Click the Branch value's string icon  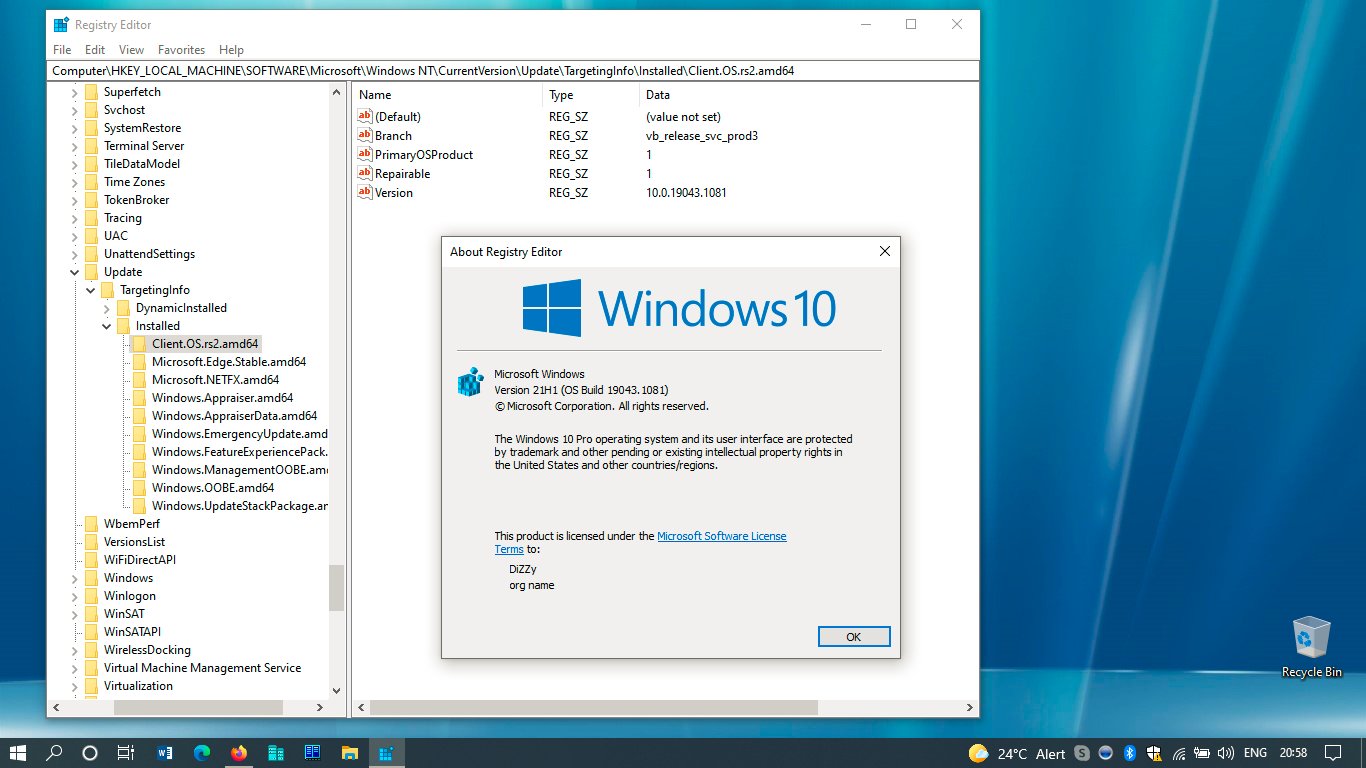pos(365,135)
